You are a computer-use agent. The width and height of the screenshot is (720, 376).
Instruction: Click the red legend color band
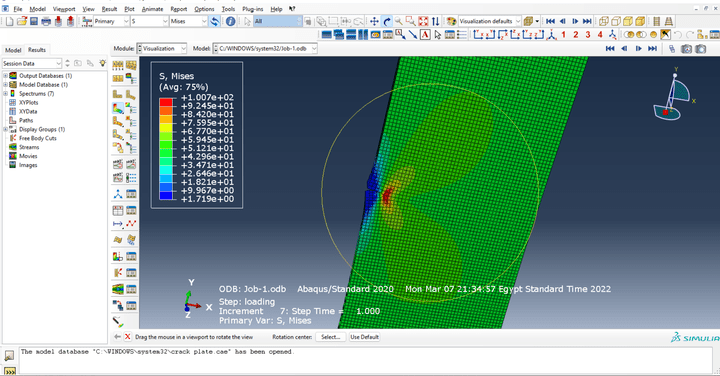(x=166, y=102)
